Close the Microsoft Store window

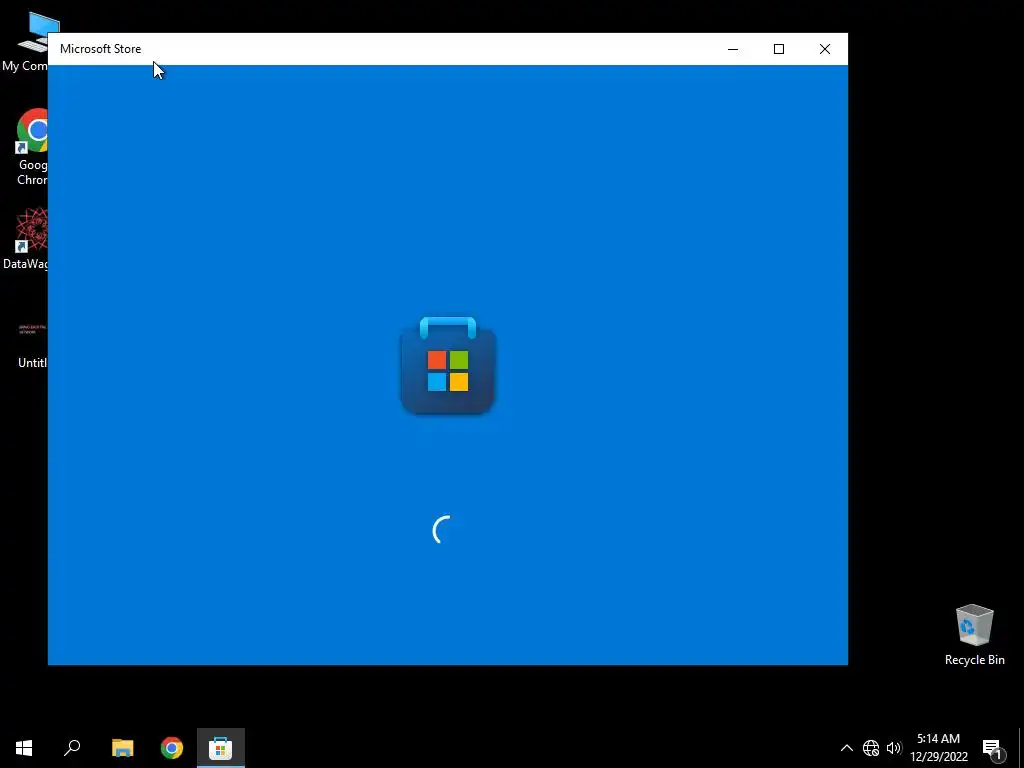825,49
